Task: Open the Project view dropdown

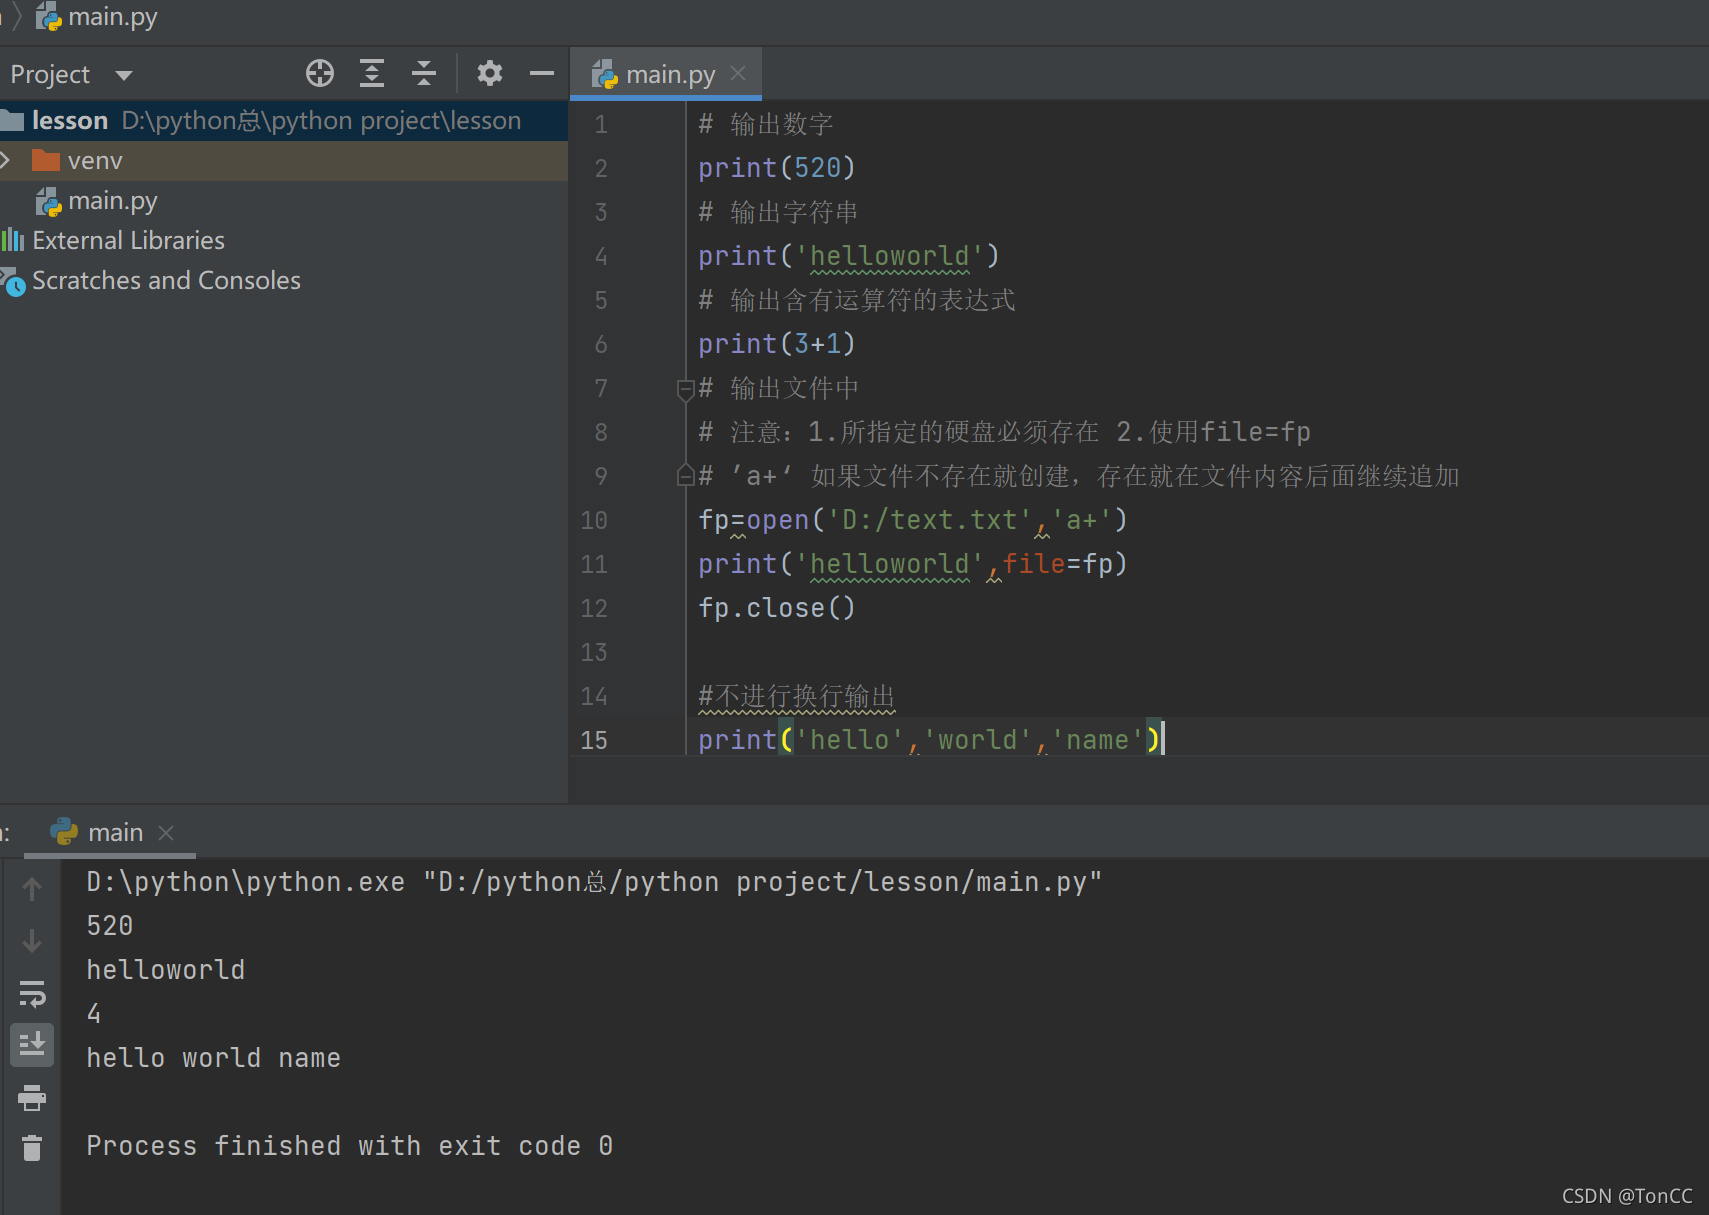Action: point(124,75)
